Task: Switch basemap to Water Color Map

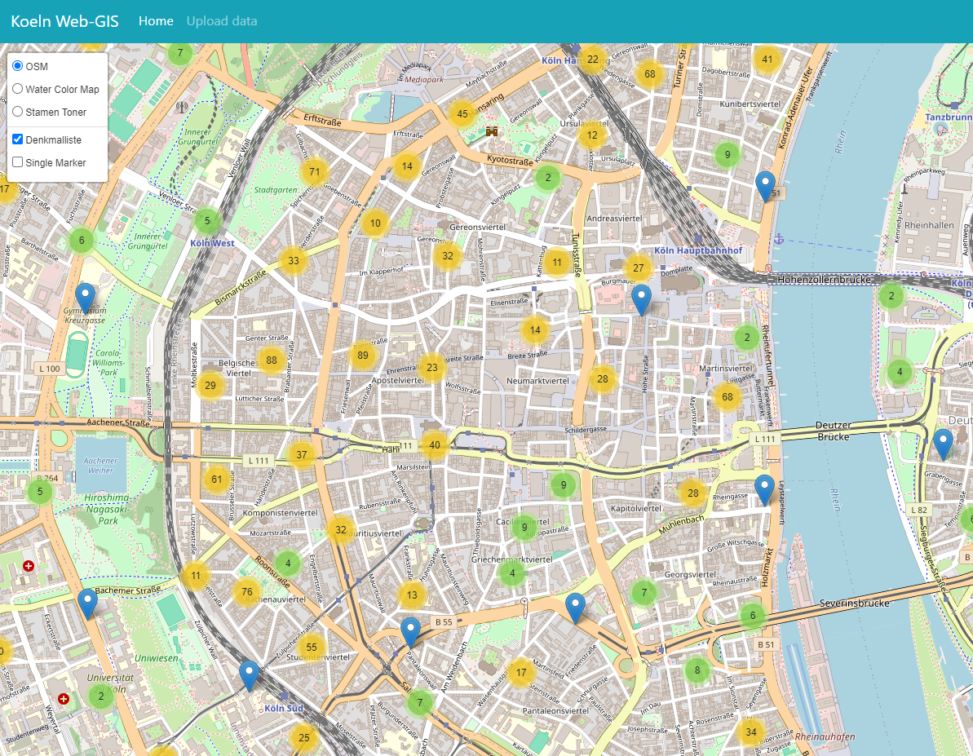Action: 17,89
